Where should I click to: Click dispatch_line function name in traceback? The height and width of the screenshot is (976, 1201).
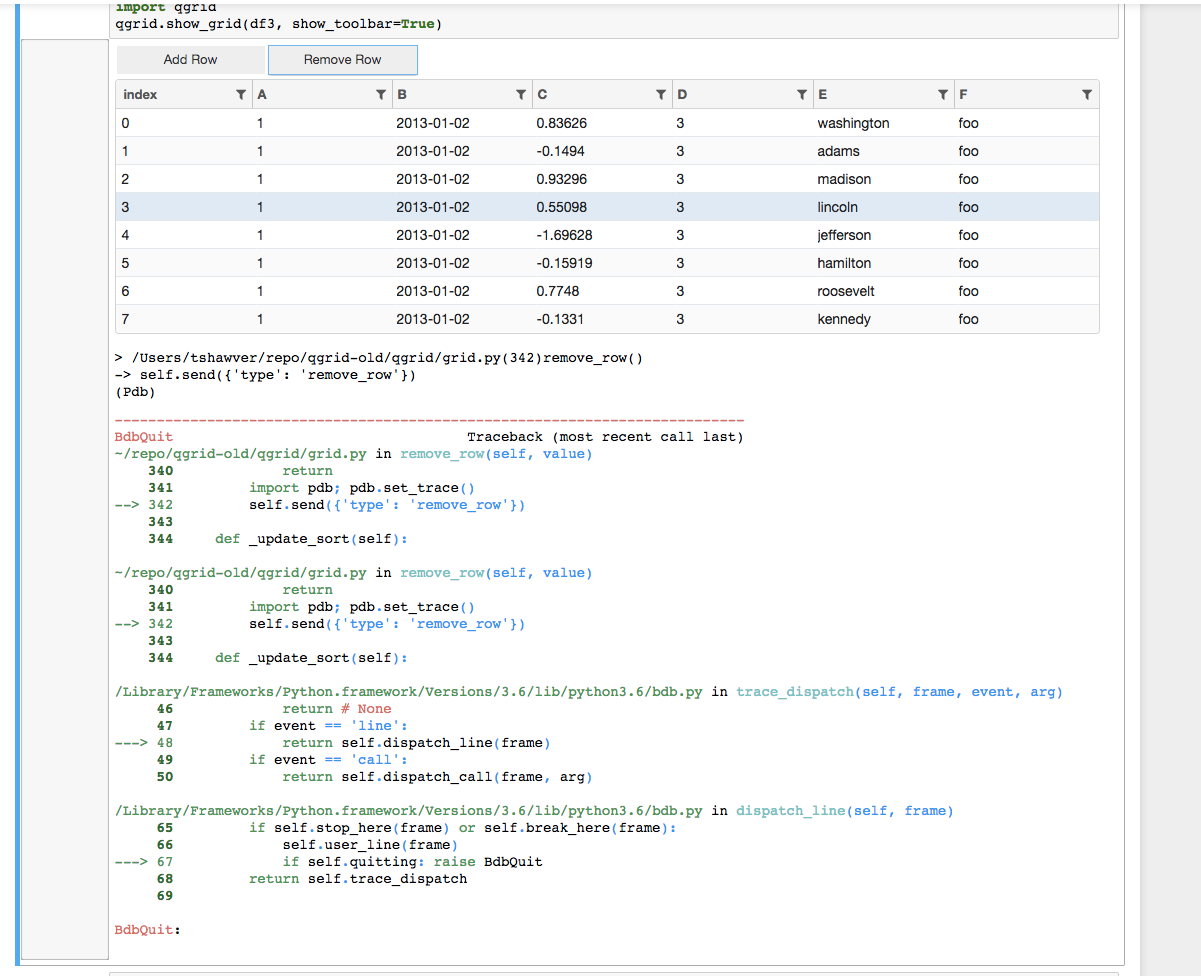[791, 811]
